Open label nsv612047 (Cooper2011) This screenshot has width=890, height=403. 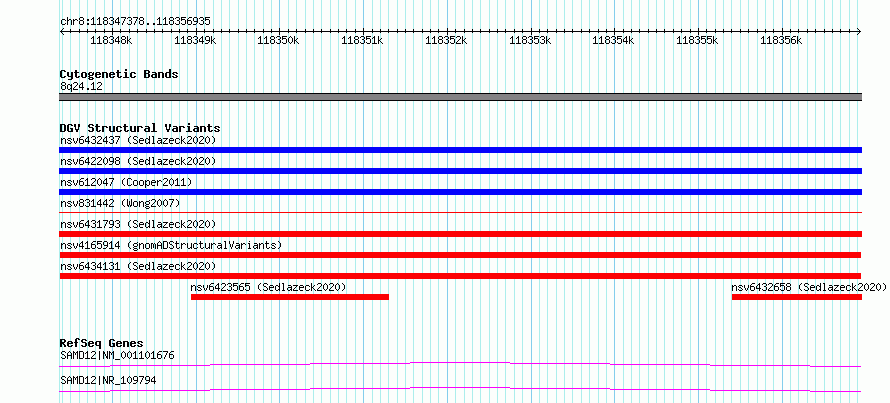[x=126, y=182]
